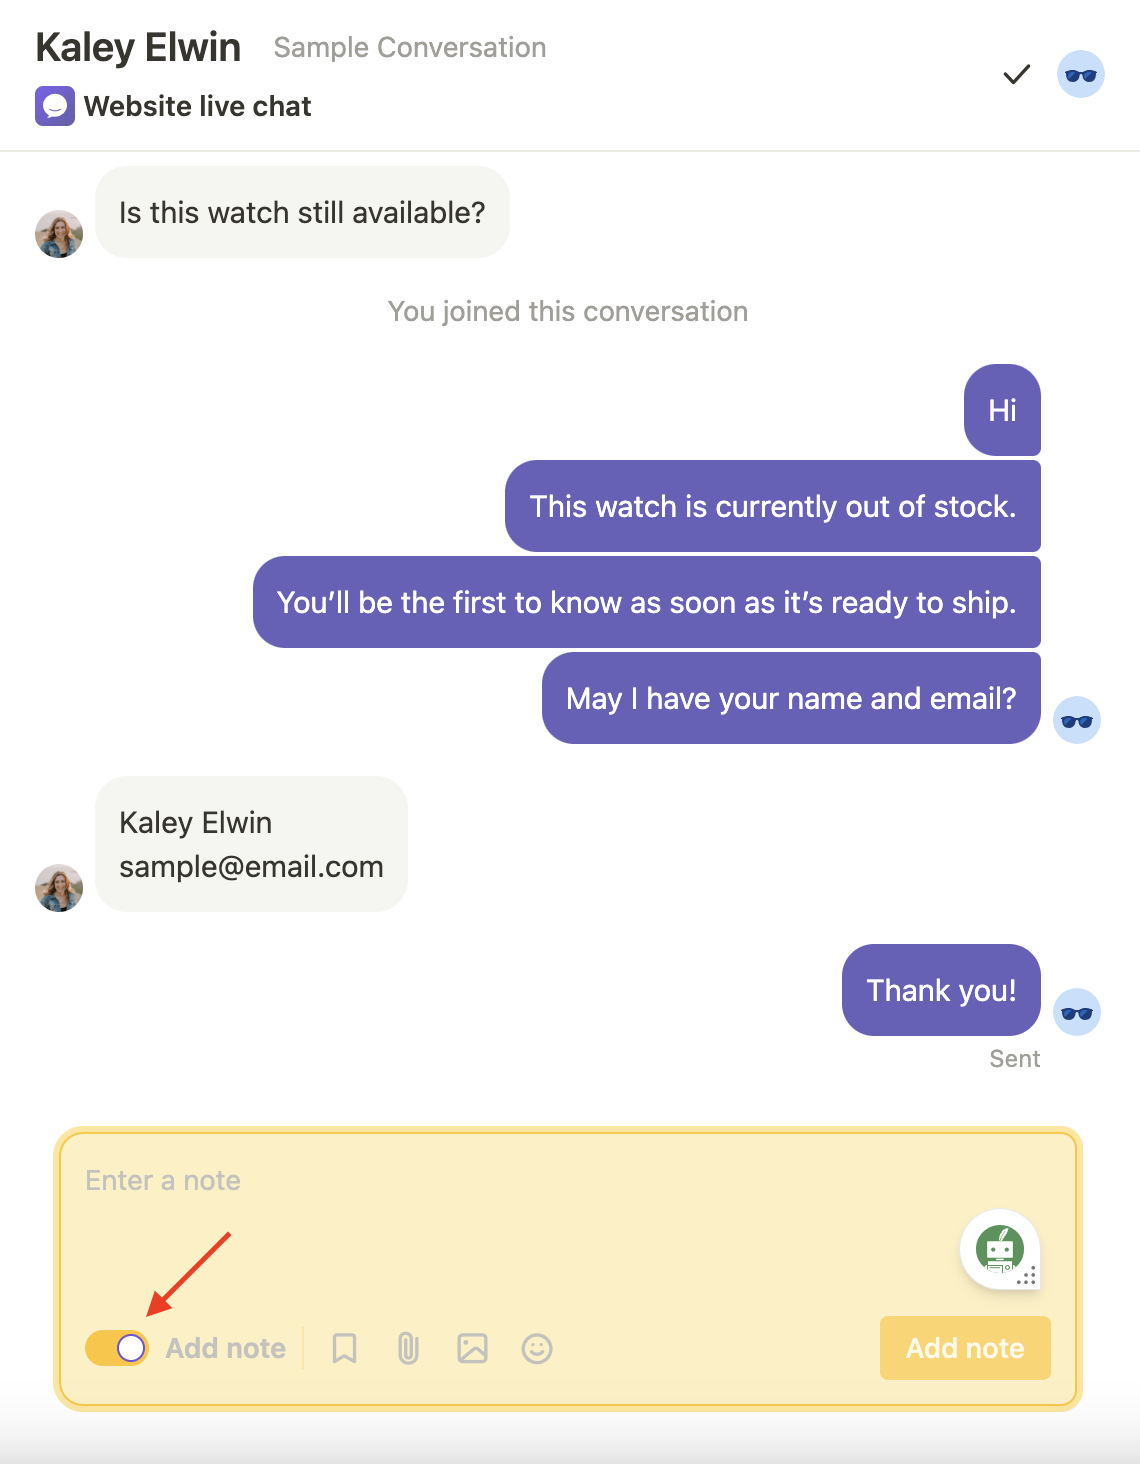Screen dimensions: 1140x1464
Task: Click the message containing sample@email.com
Action: click(x=251, y=844)
